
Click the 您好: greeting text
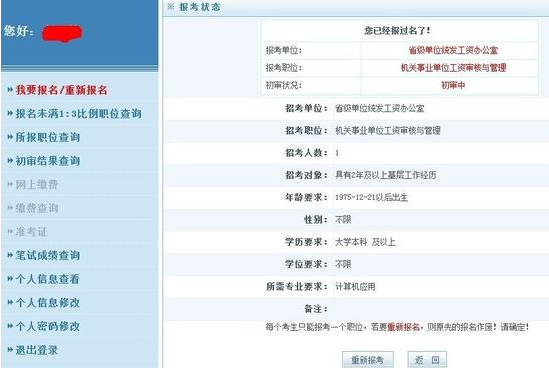tap(19, 31)
